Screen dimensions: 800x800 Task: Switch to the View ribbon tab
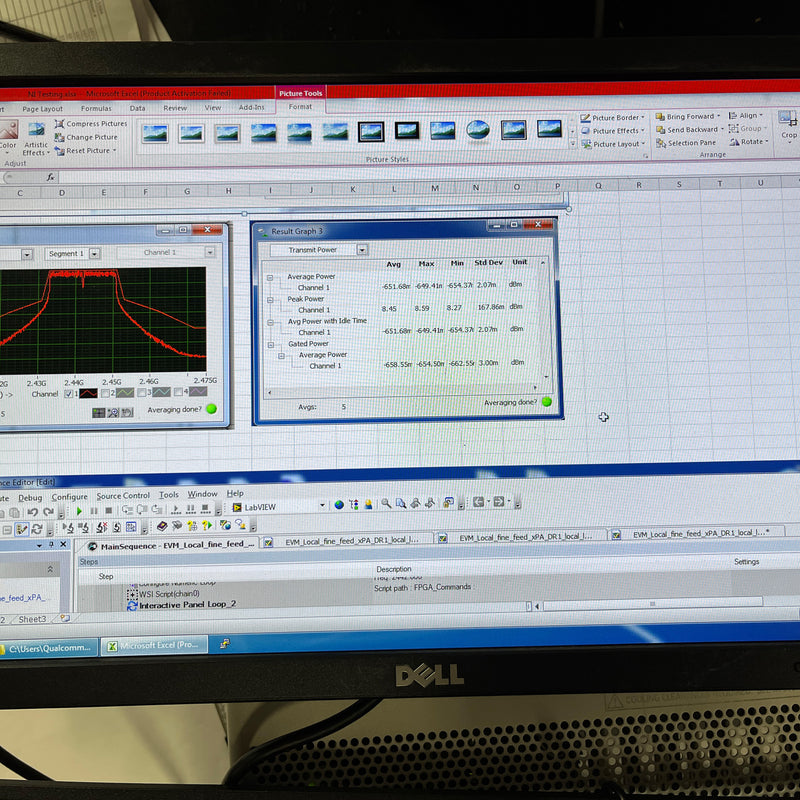pyautogui.click(x=213, y=108)
